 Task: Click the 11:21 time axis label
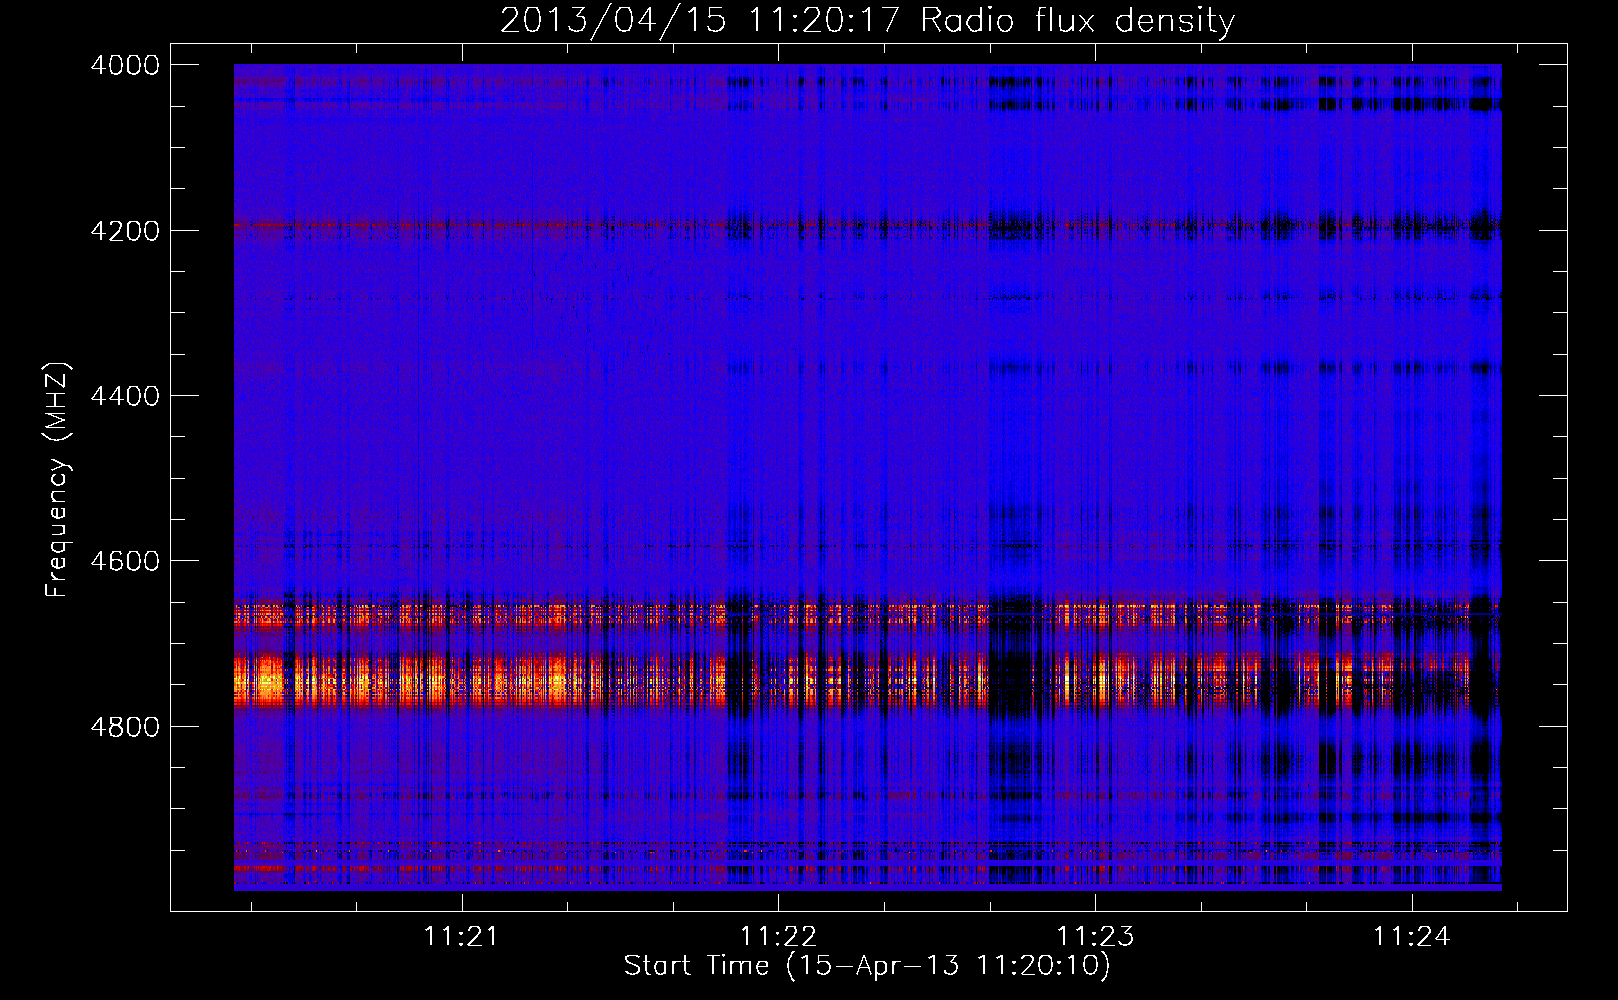click(x=461, y=937)
